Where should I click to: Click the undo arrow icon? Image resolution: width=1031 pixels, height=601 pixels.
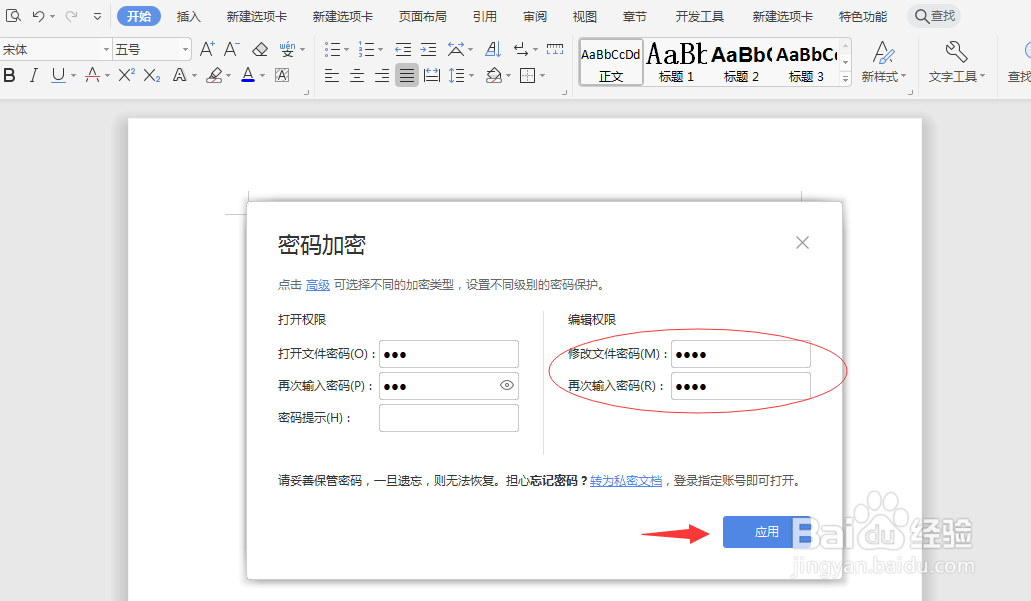click(38, 16)
